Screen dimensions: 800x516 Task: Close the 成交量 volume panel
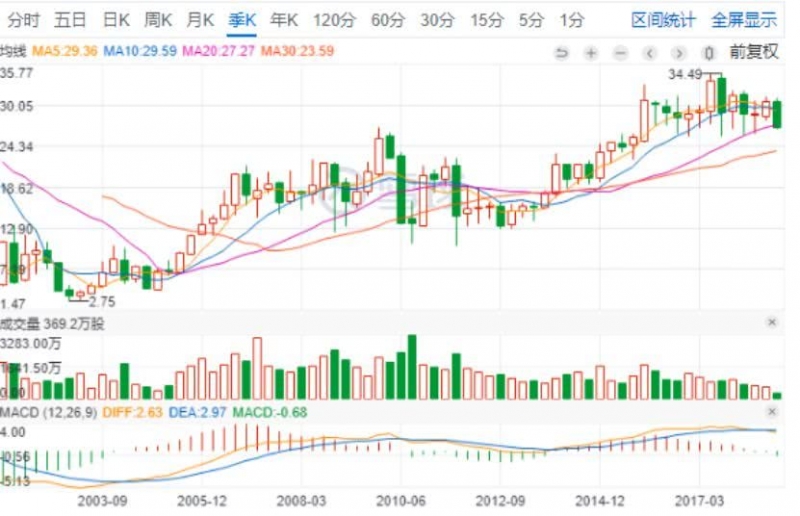(771, 322)
